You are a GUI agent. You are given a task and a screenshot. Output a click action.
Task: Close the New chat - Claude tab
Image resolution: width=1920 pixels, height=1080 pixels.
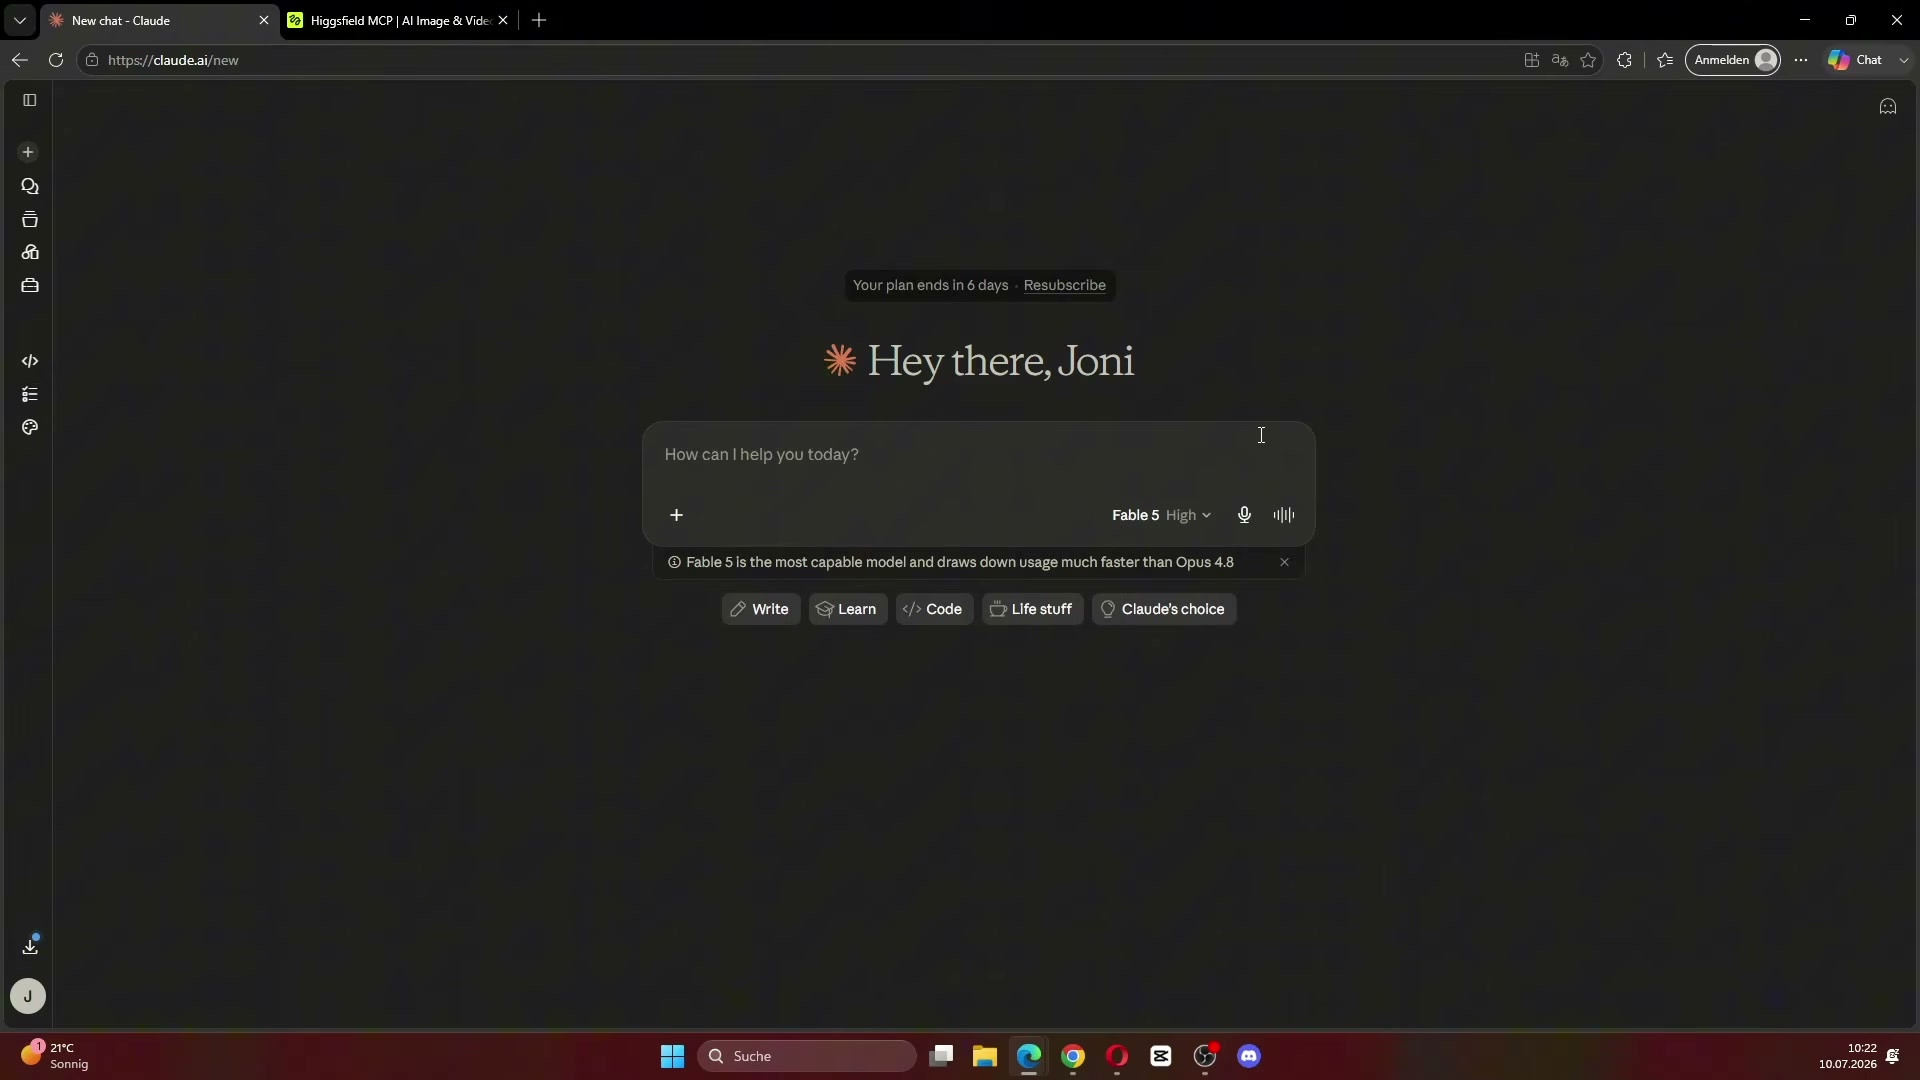pyautogui.click(x=264, y=20)
